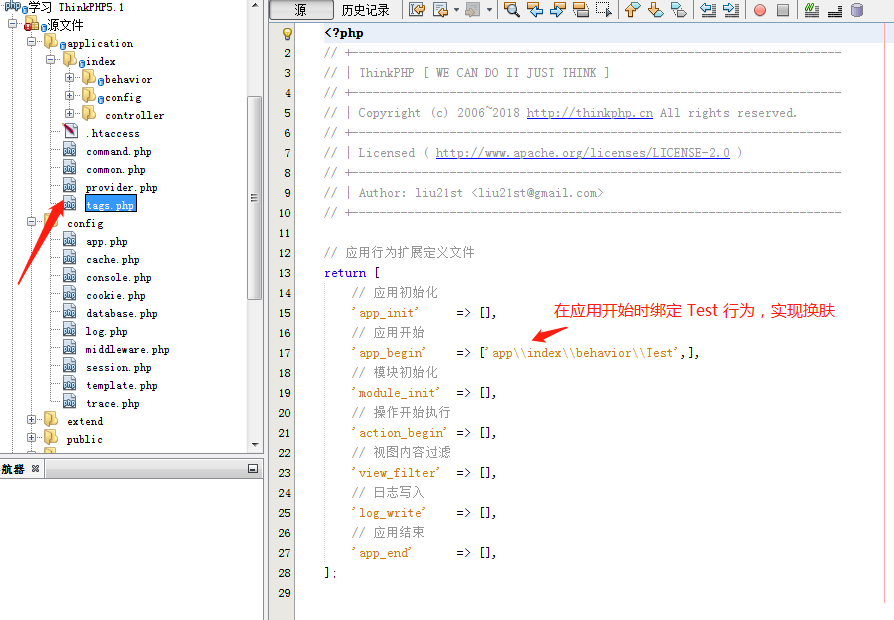Click the 'app_begin' key on line 17
The height and width of the screenshot is (620, 894).
[x=389, y=353]
